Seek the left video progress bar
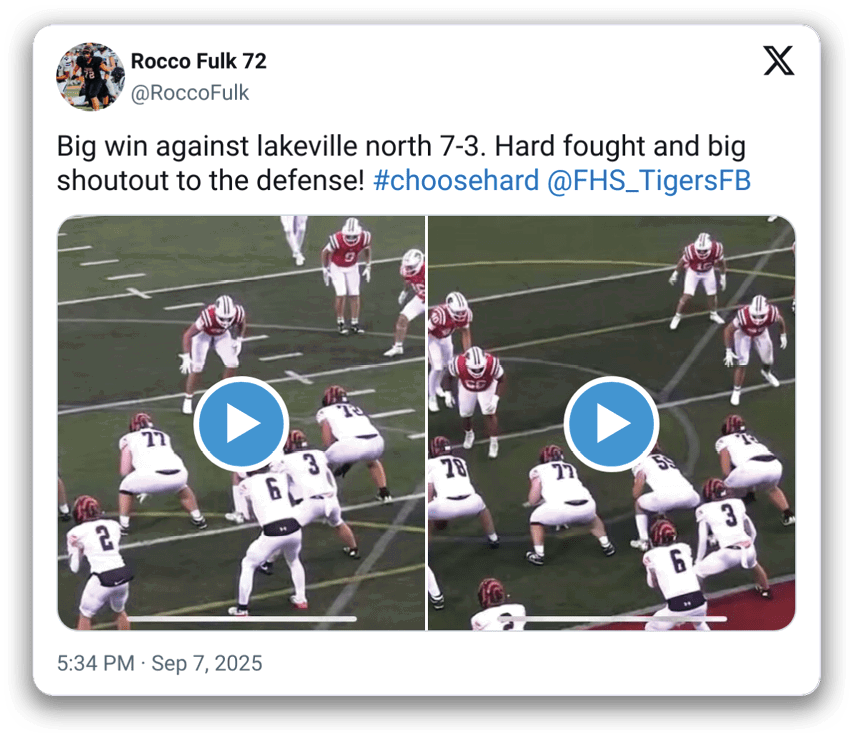The image size is (855, 738). [x=241, y=619]
